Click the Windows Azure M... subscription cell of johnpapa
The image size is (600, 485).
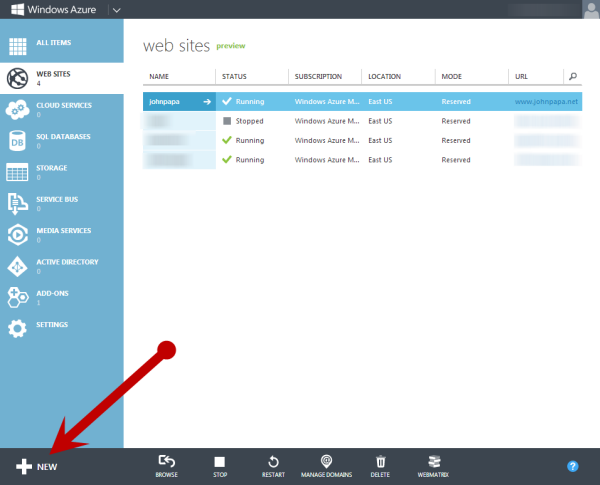coord(327,102)
